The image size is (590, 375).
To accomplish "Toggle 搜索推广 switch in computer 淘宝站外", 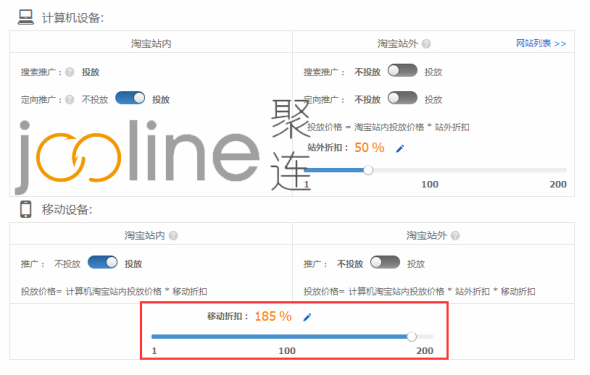I will point(403,70).
